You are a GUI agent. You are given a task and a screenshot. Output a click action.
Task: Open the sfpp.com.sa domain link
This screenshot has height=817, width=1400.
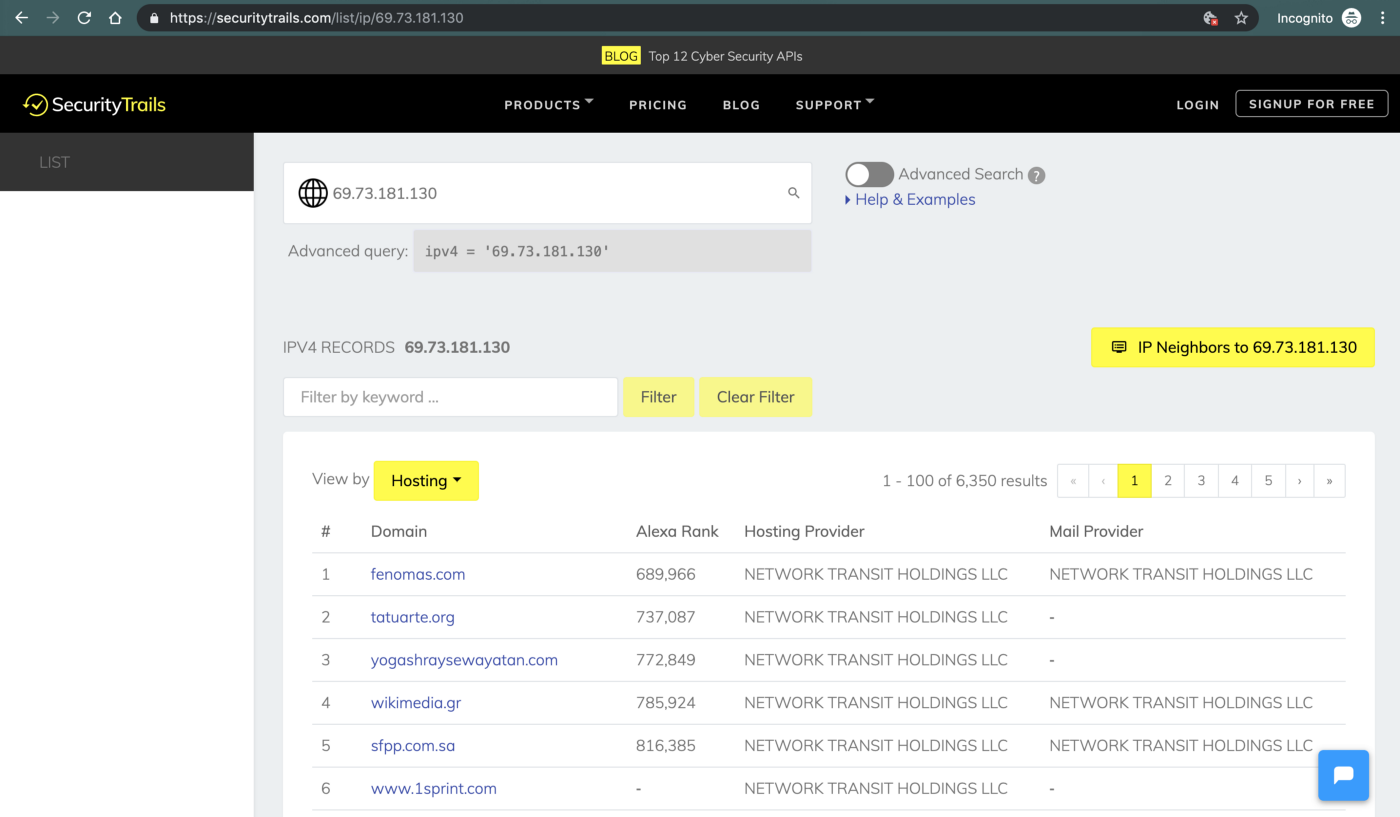point(413,746)
